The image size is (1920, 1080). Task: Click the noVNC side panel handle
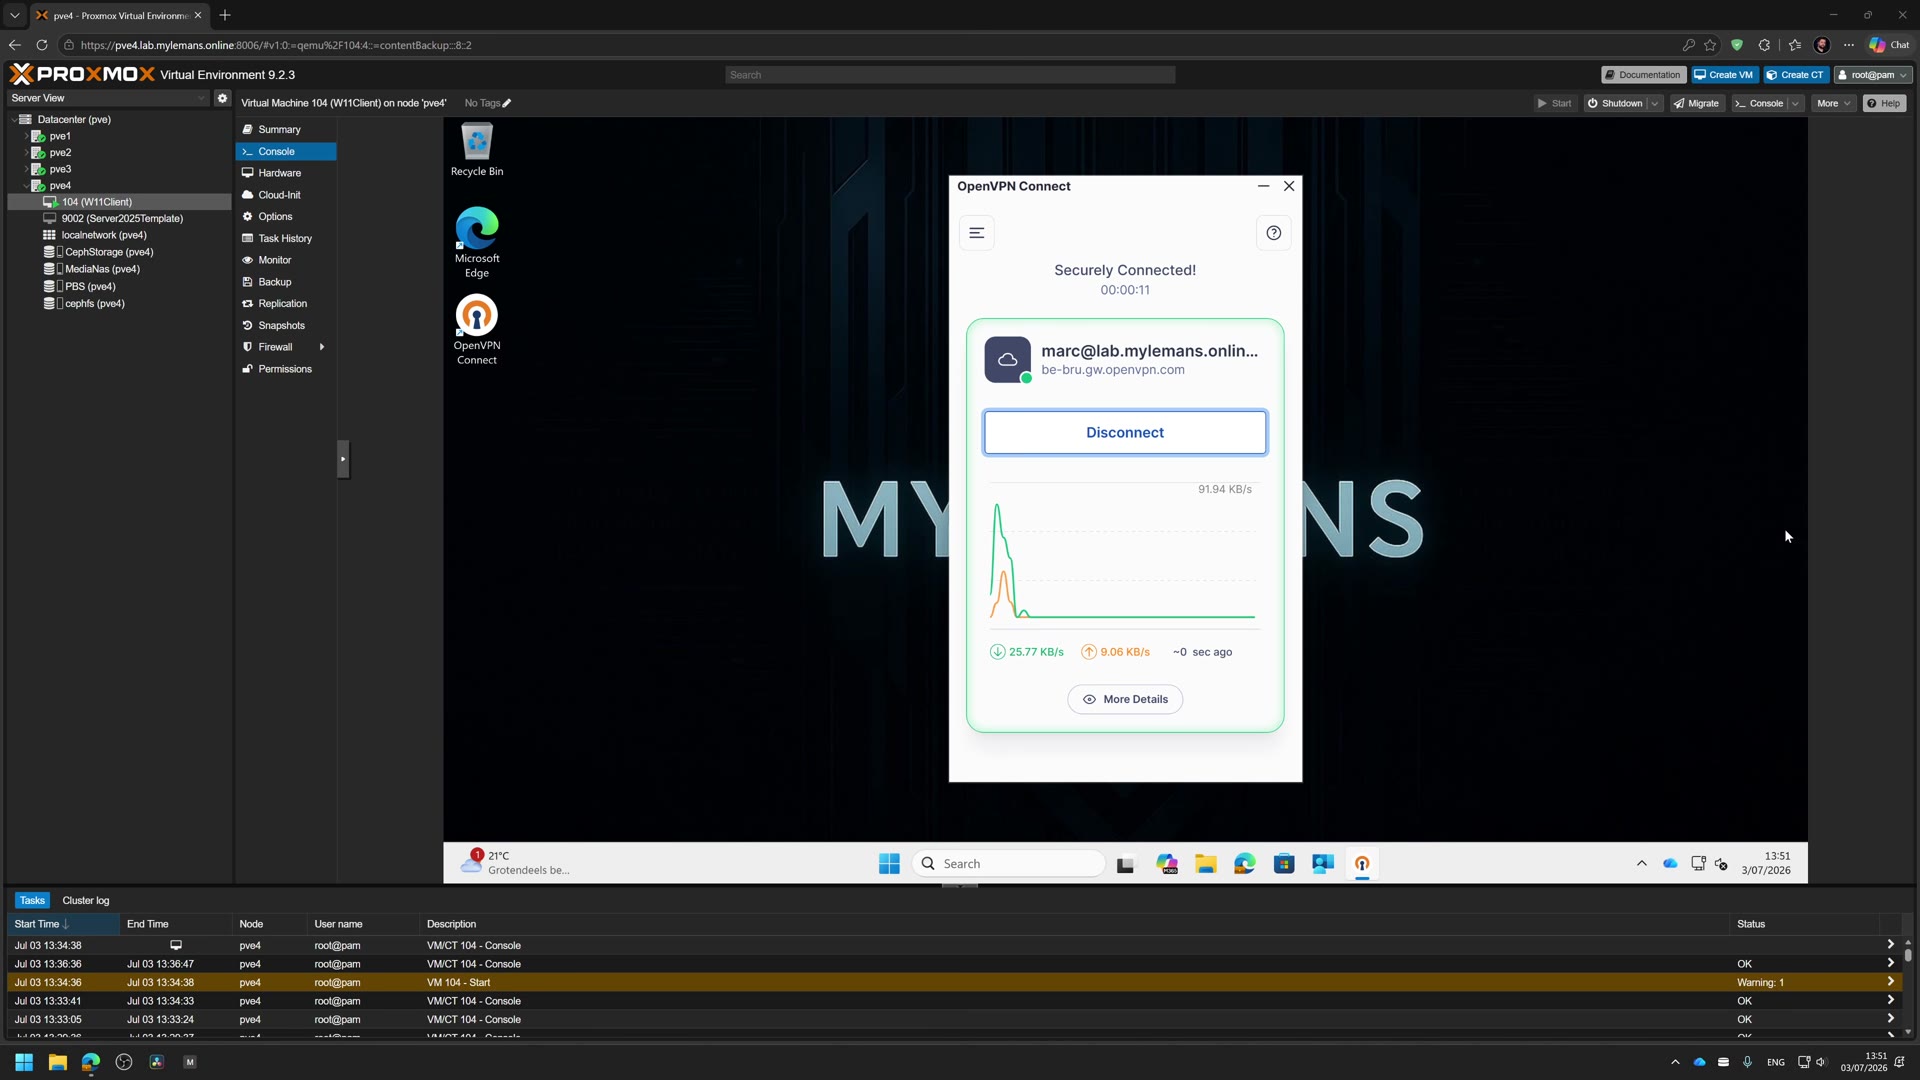tap(343, 459)
